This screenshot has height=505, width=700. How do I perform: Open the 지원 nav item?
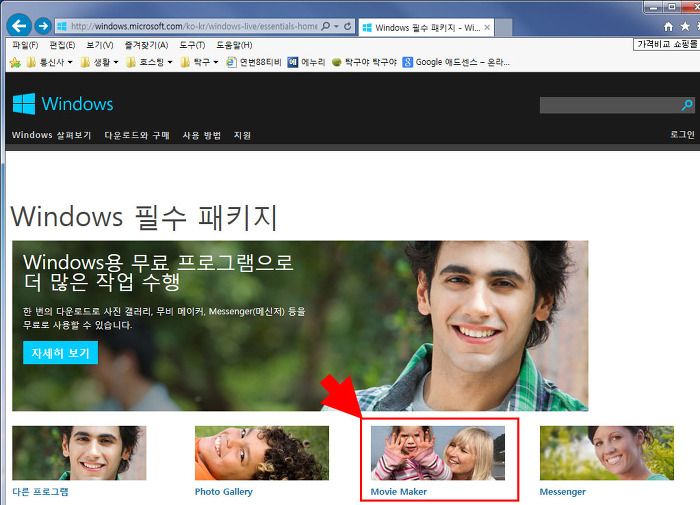click(242, 135)
